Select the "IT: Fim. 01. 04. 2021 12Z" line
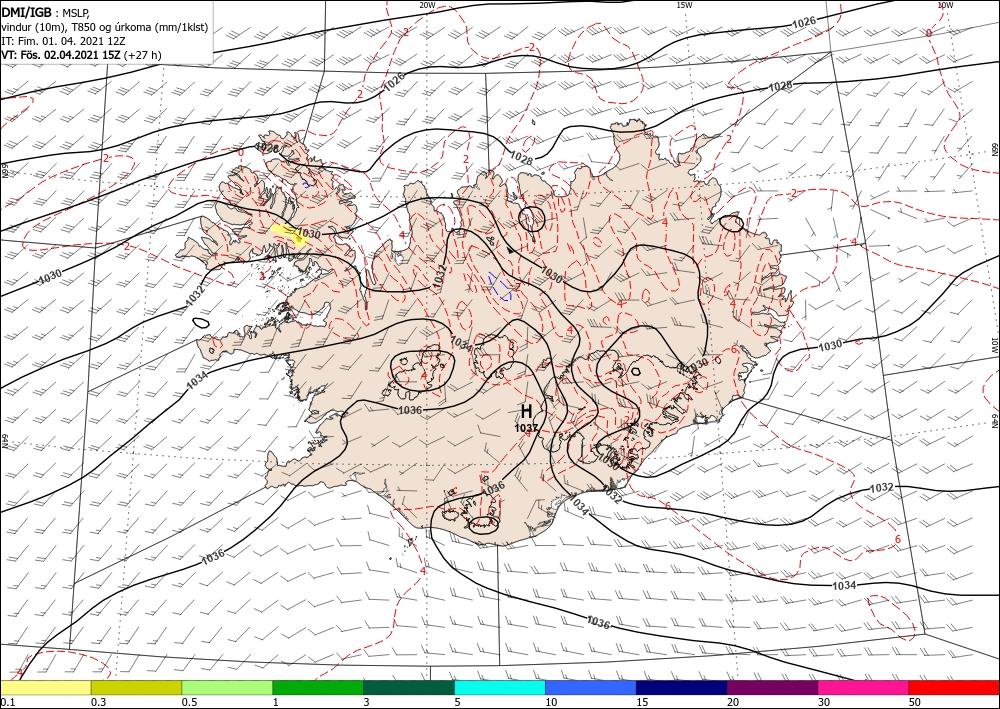Viewport: 1000px width, 709px height. pyautogui.click(x=64, y=41)
